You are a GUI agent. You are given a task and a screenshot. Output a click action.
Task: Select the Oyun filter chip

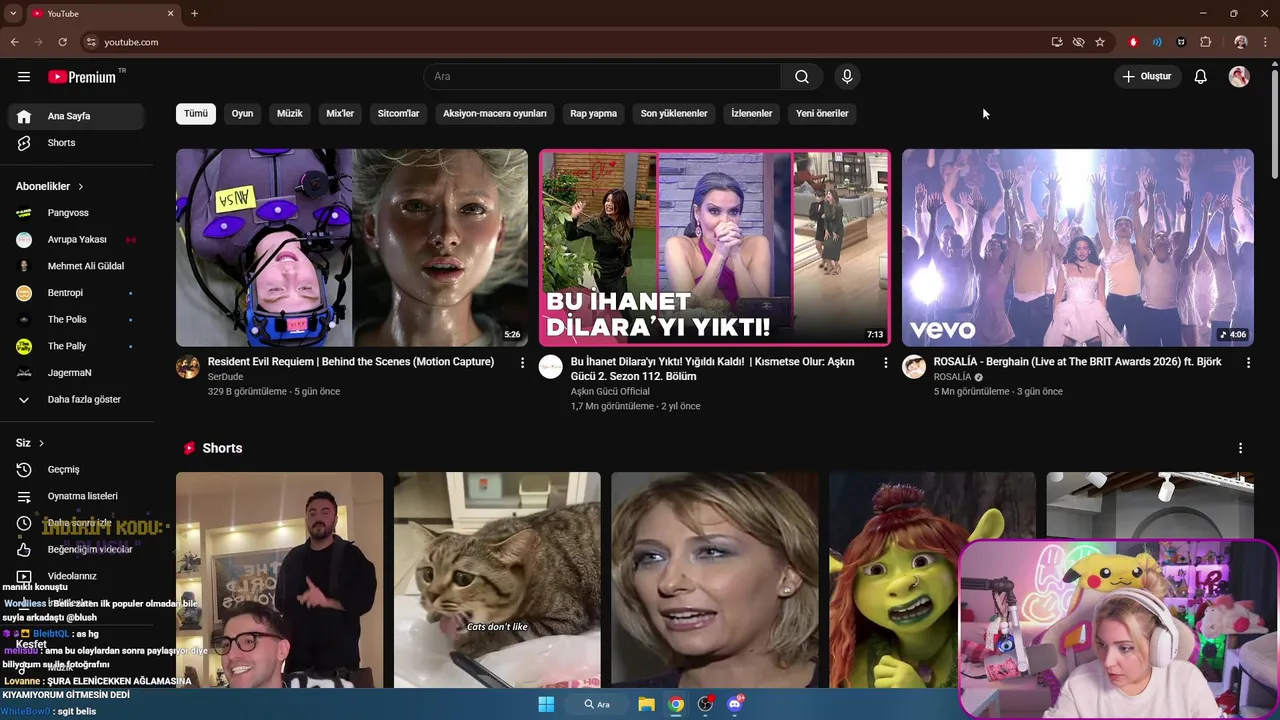(x=242, y=114)
